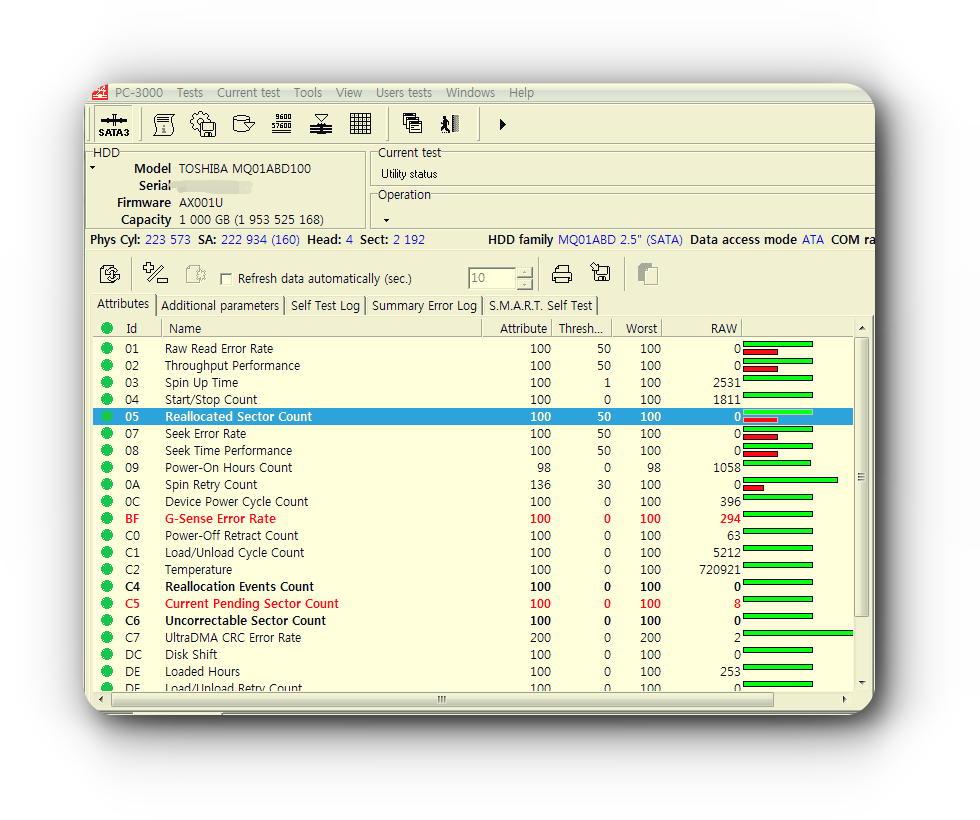Click the PC-3000 application logo icon
980x820 pixels.
100,92
